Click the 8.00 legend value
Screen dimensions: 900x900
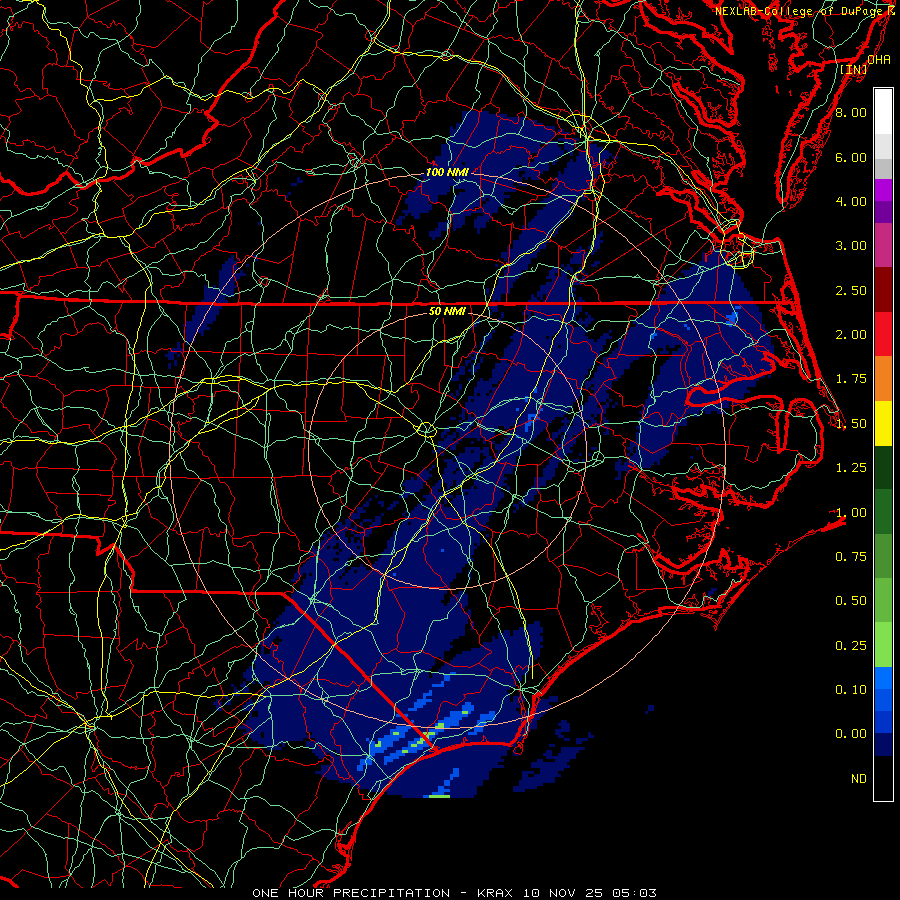(x=851, y=112)
